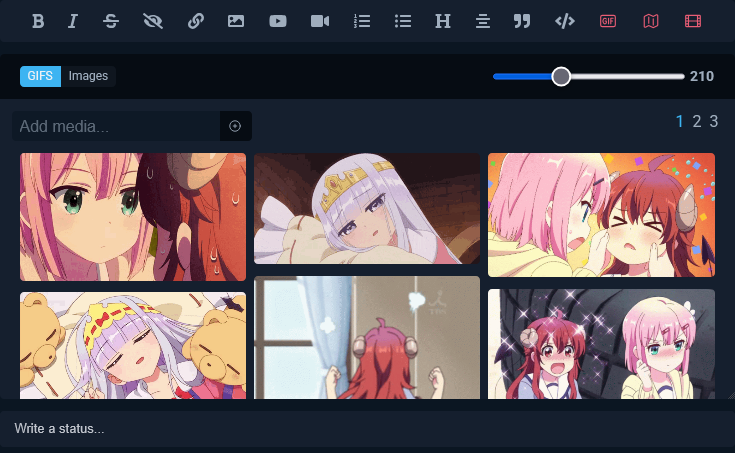Insert a header with H icon
Image resolution: width=735 pixels, height=453 pixels.
click(442, 21)
